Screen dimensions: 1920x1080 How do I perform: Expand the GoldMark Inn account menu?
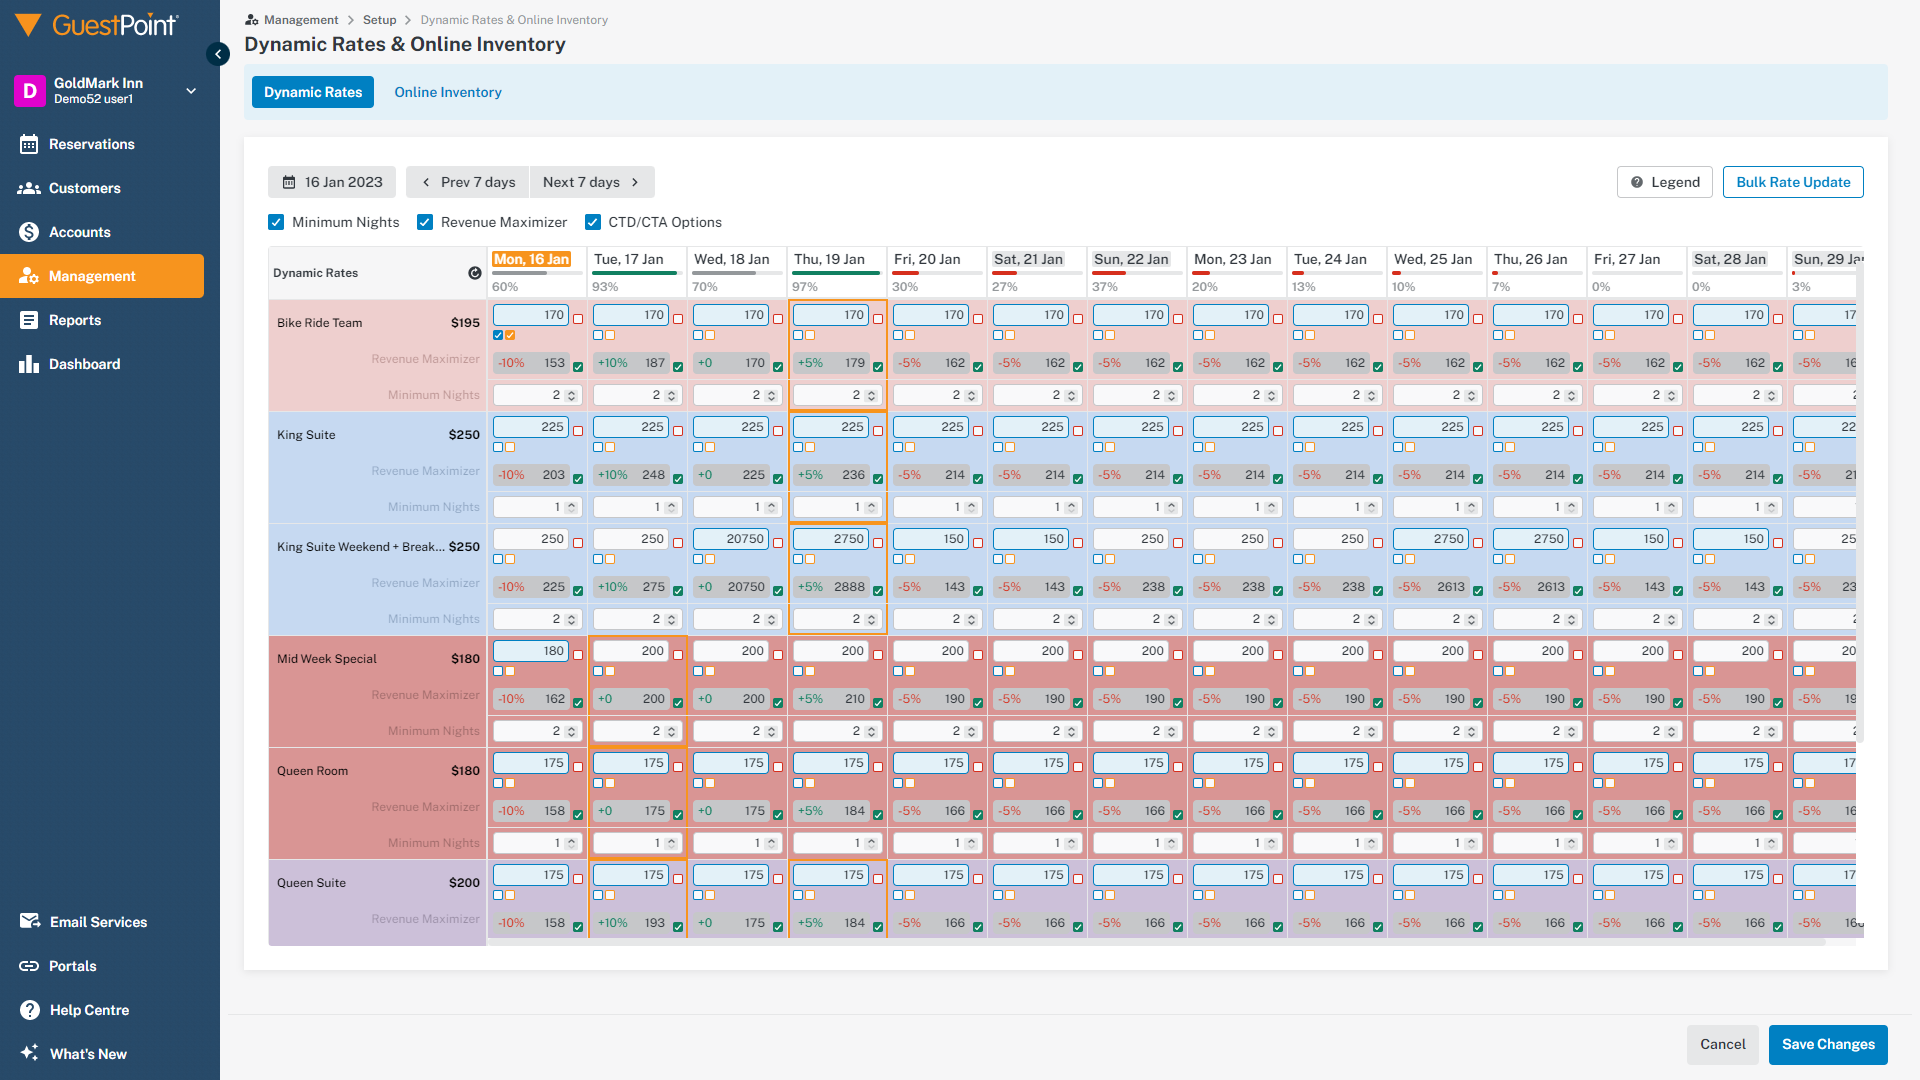(191, 91)
